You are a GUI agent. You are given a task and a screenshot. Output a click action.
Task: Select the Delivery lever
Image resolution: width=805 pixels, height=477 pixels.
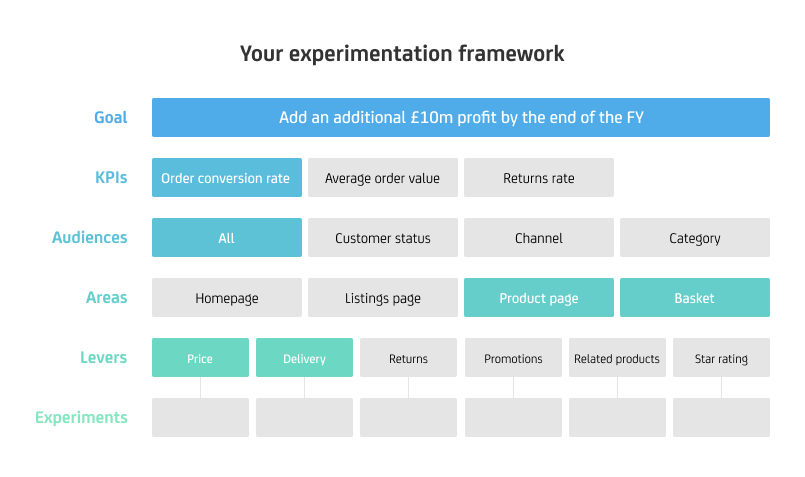tap(304, 358)
